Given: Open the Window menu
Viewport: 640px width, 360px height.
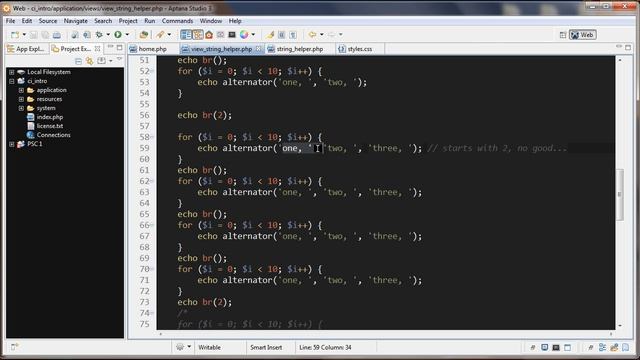Looking at the screenshot, I should click(211, 21).
